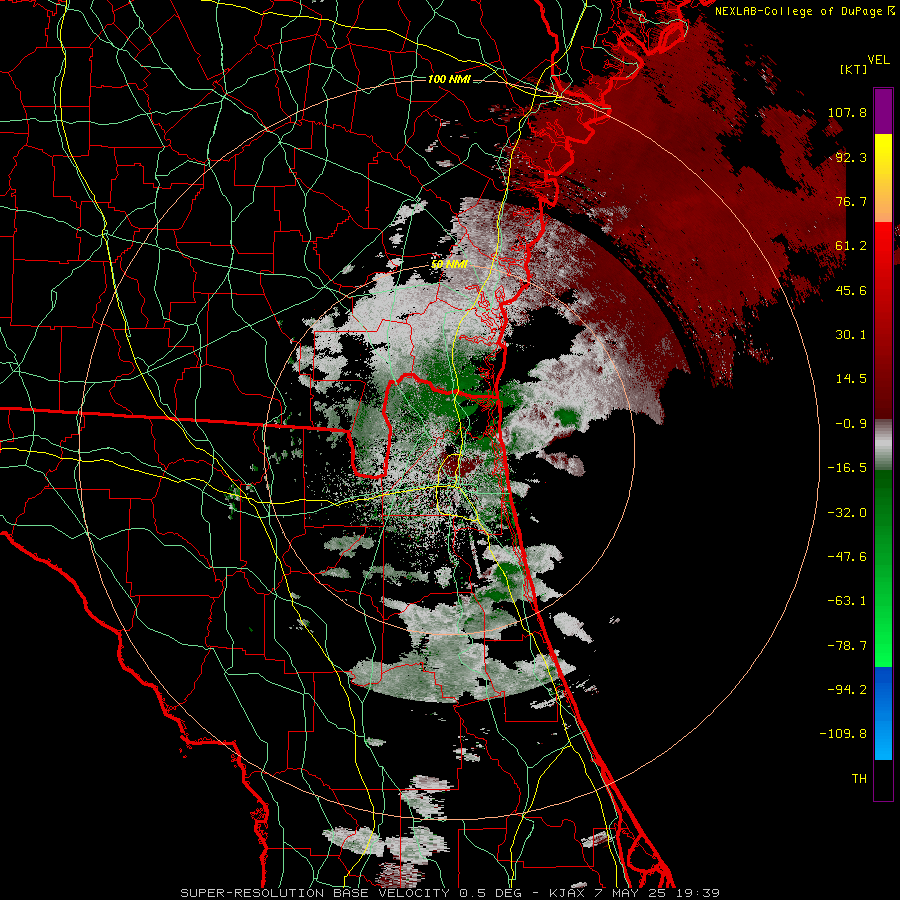Screen dimensions: 900x900
Task: Select the -78.7 velocity scale value
Action: 847,646
